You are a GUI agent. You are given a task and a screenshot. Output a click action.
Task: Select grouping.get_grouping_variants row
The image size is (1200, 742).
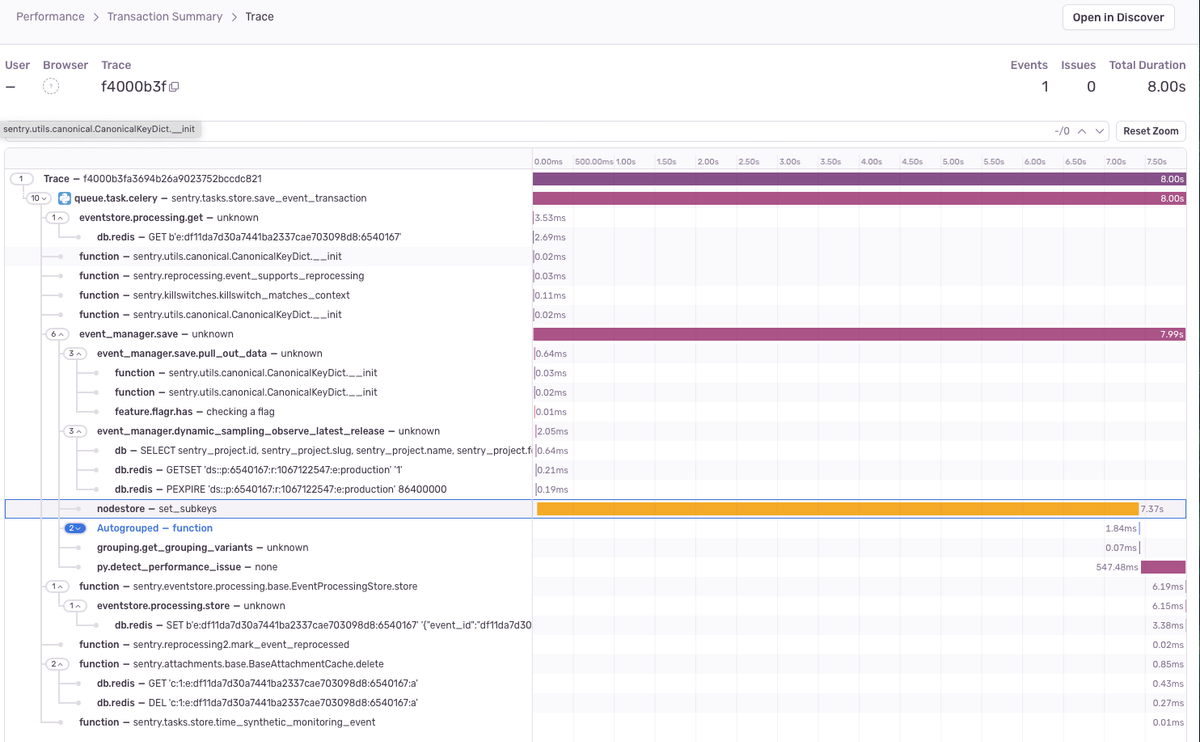click(595, 548)
